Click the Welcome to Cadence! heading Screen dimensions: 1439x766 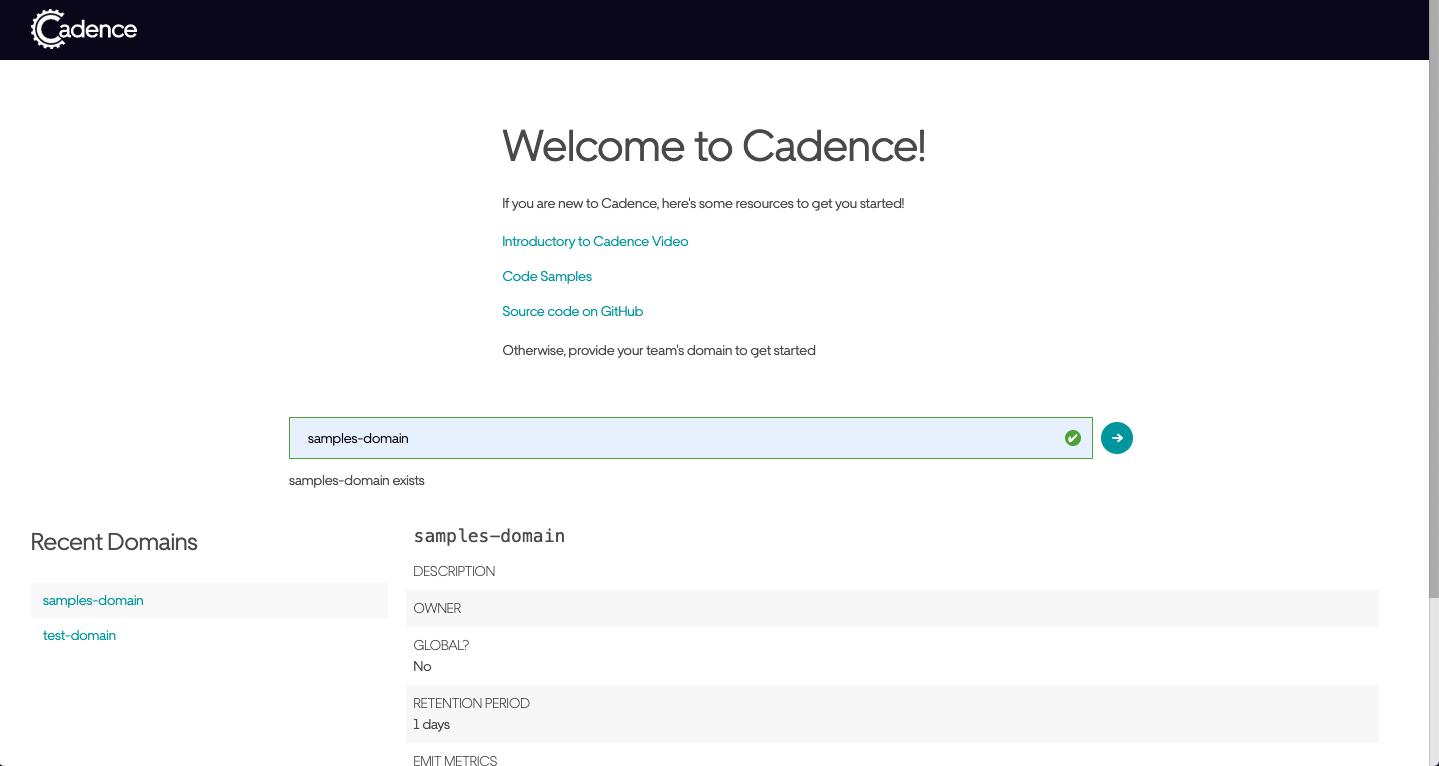tap(714, 146)
